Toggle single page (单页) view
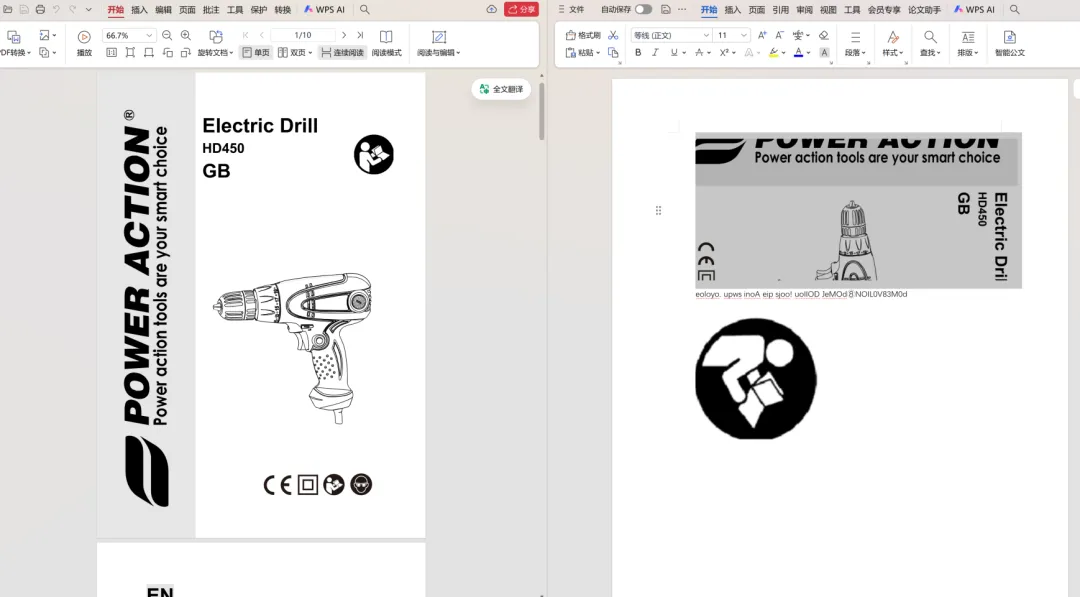The height and width of the screenshot is (597, 1080). [256, 52]
